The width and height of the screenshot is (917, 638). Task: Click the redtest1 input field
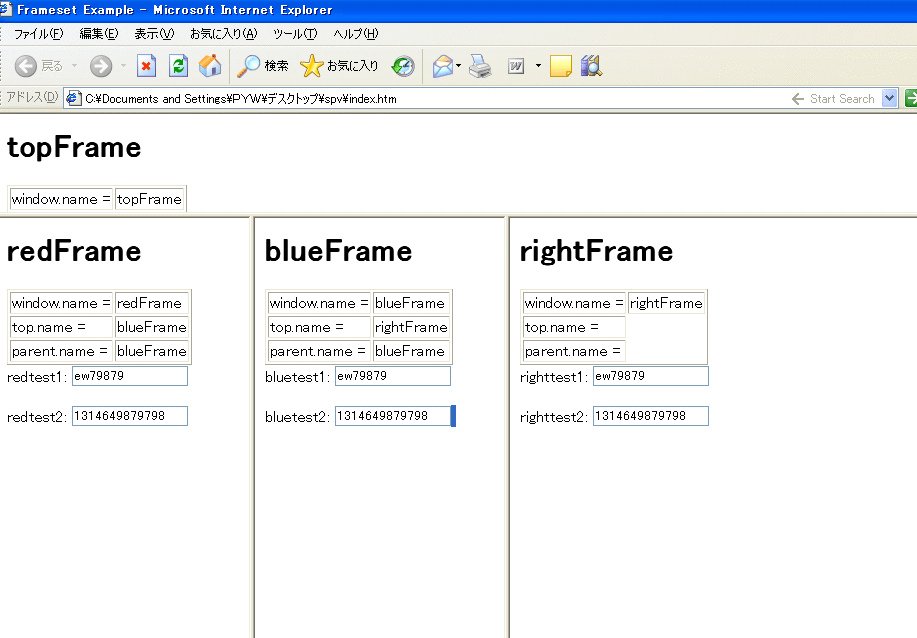click(x=130, y=376)
